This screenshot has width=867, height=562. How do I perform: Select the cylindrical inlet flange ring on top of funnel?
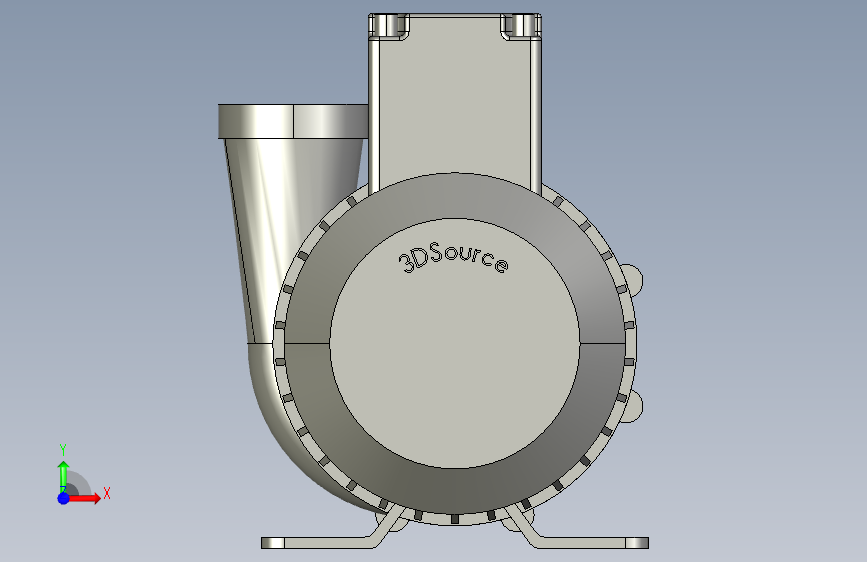[x=293, y=121]
